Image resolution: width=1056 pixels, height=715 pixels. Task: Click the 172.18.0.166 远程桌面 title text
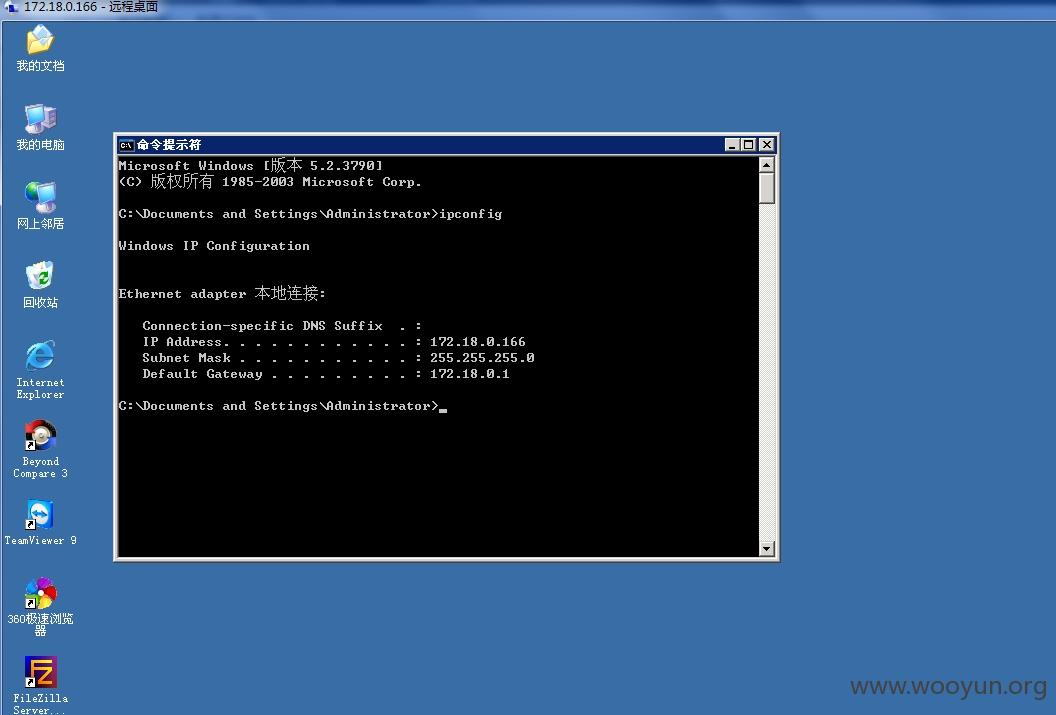pos(91,7)
